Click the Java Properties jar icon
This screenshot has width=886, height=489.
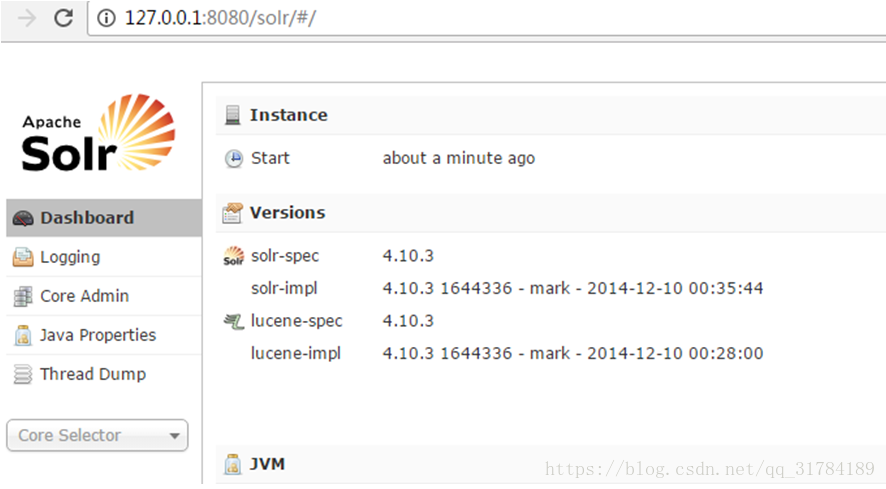[23, 335]
